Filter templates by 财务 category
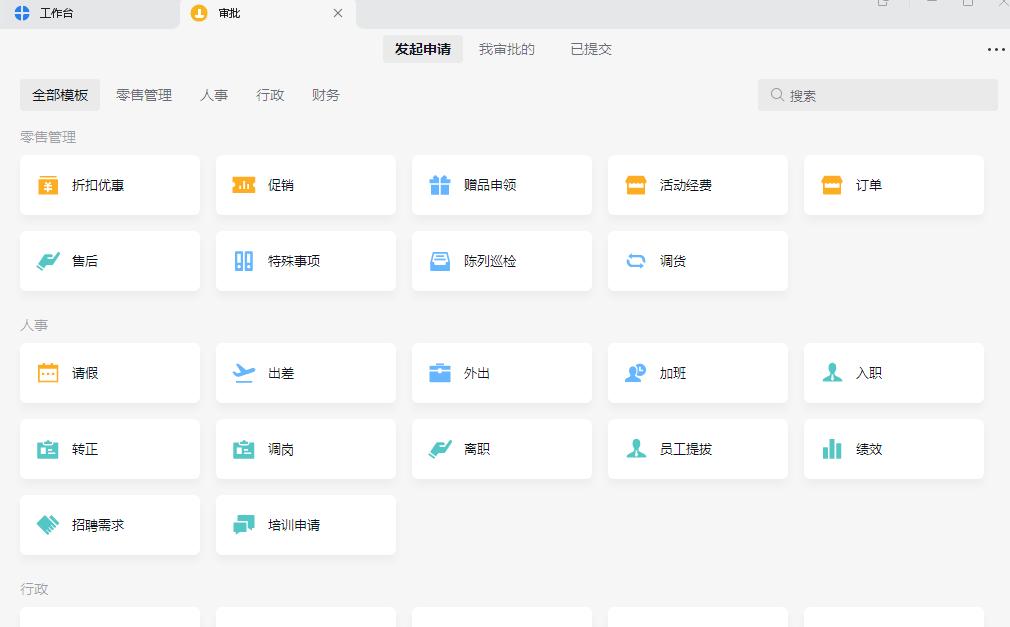 (x=325, y=95)
